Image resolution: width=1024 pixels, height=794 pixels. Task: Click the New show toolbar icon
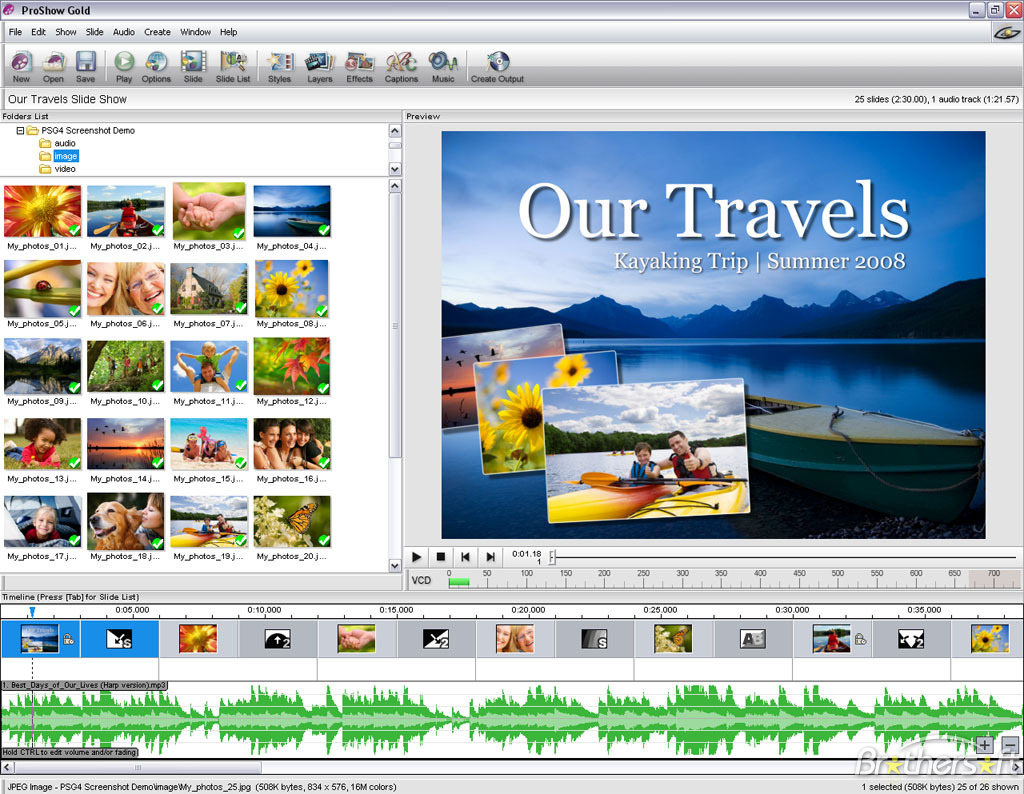point(21,62)
